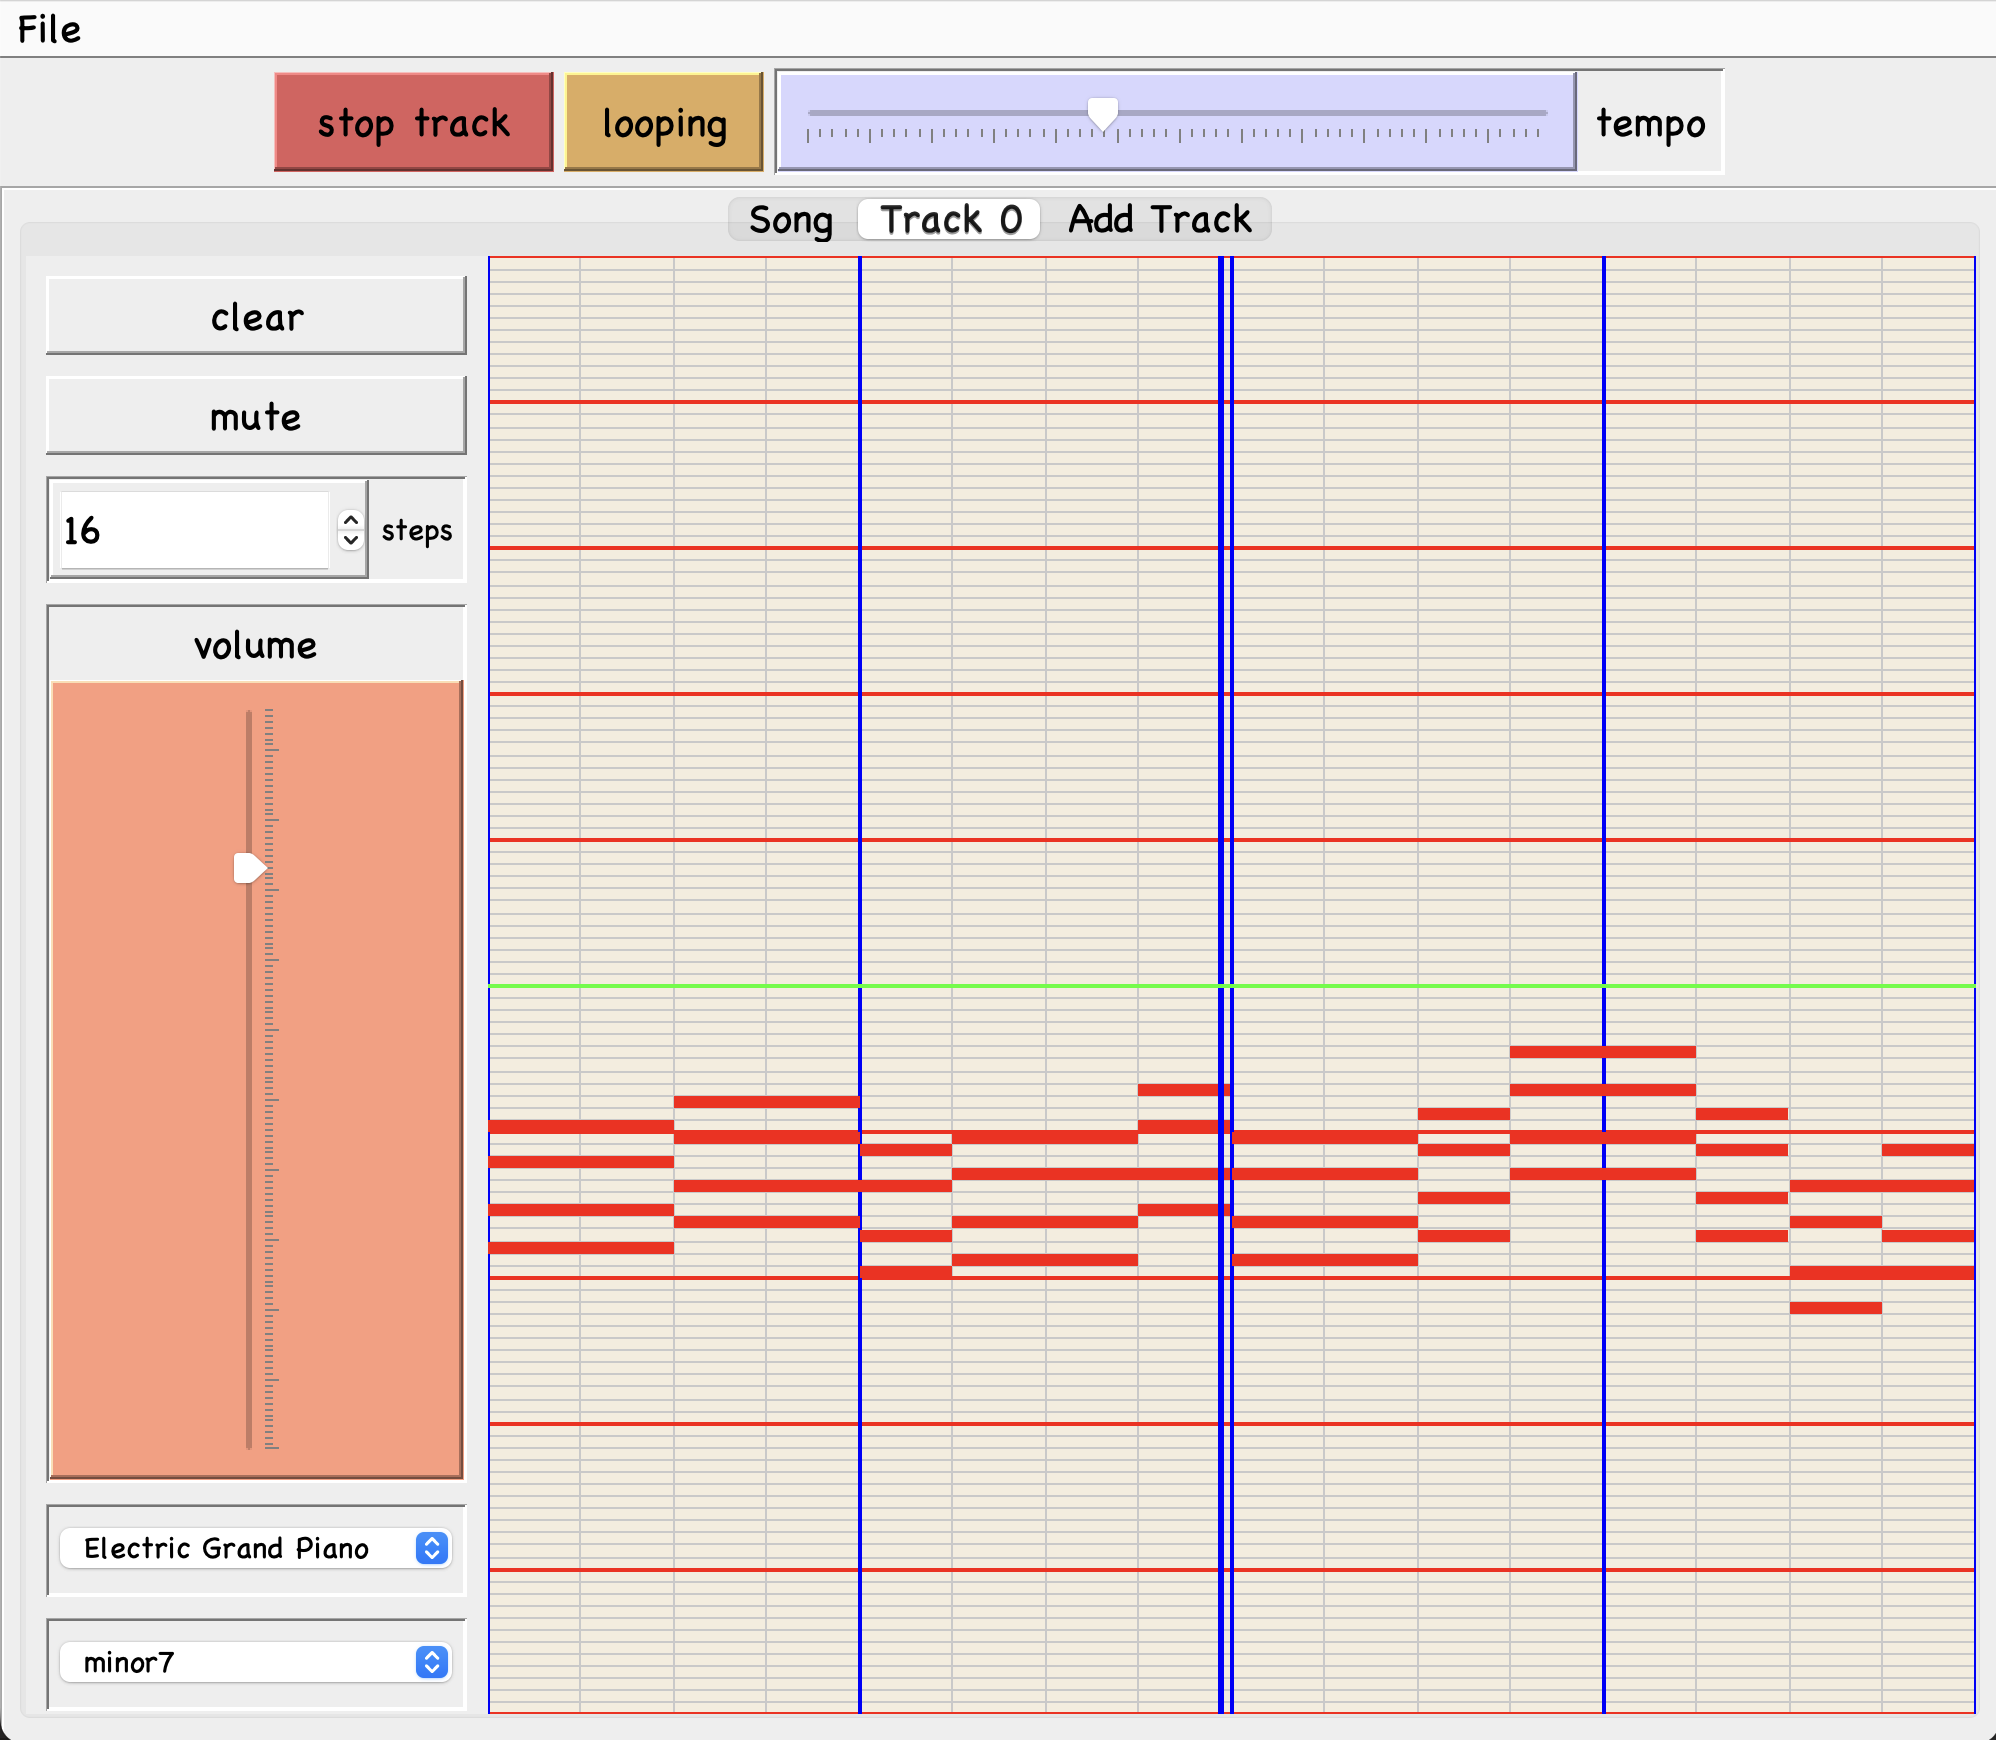Screen dimensions: 1996x1740
Task: Open the Electric Grand Piano instrument selector
Action: (x=256, y=1549)
